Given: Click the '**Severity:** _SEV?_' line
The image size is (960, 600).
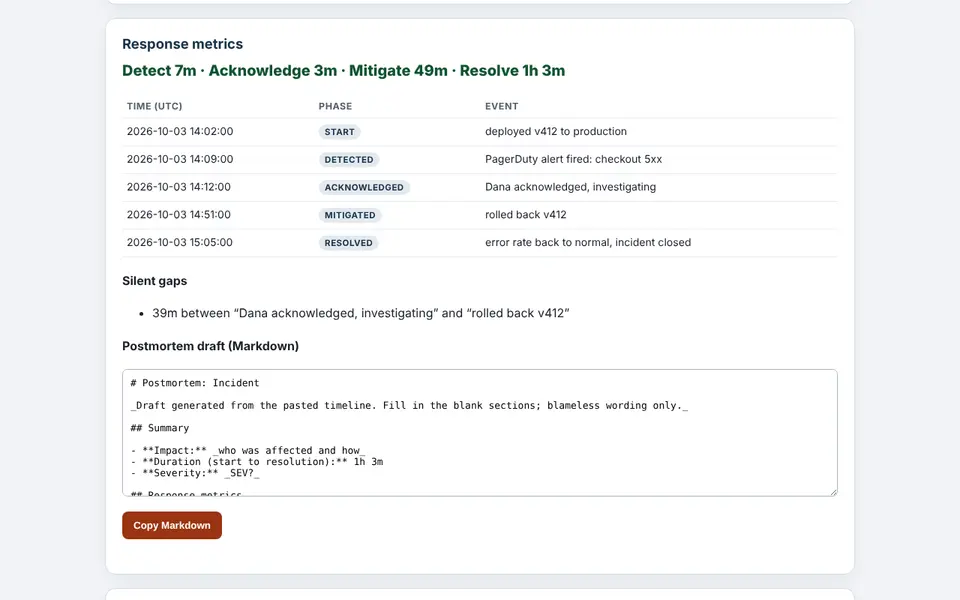Looking at the screenshot, I should [195, 473].
